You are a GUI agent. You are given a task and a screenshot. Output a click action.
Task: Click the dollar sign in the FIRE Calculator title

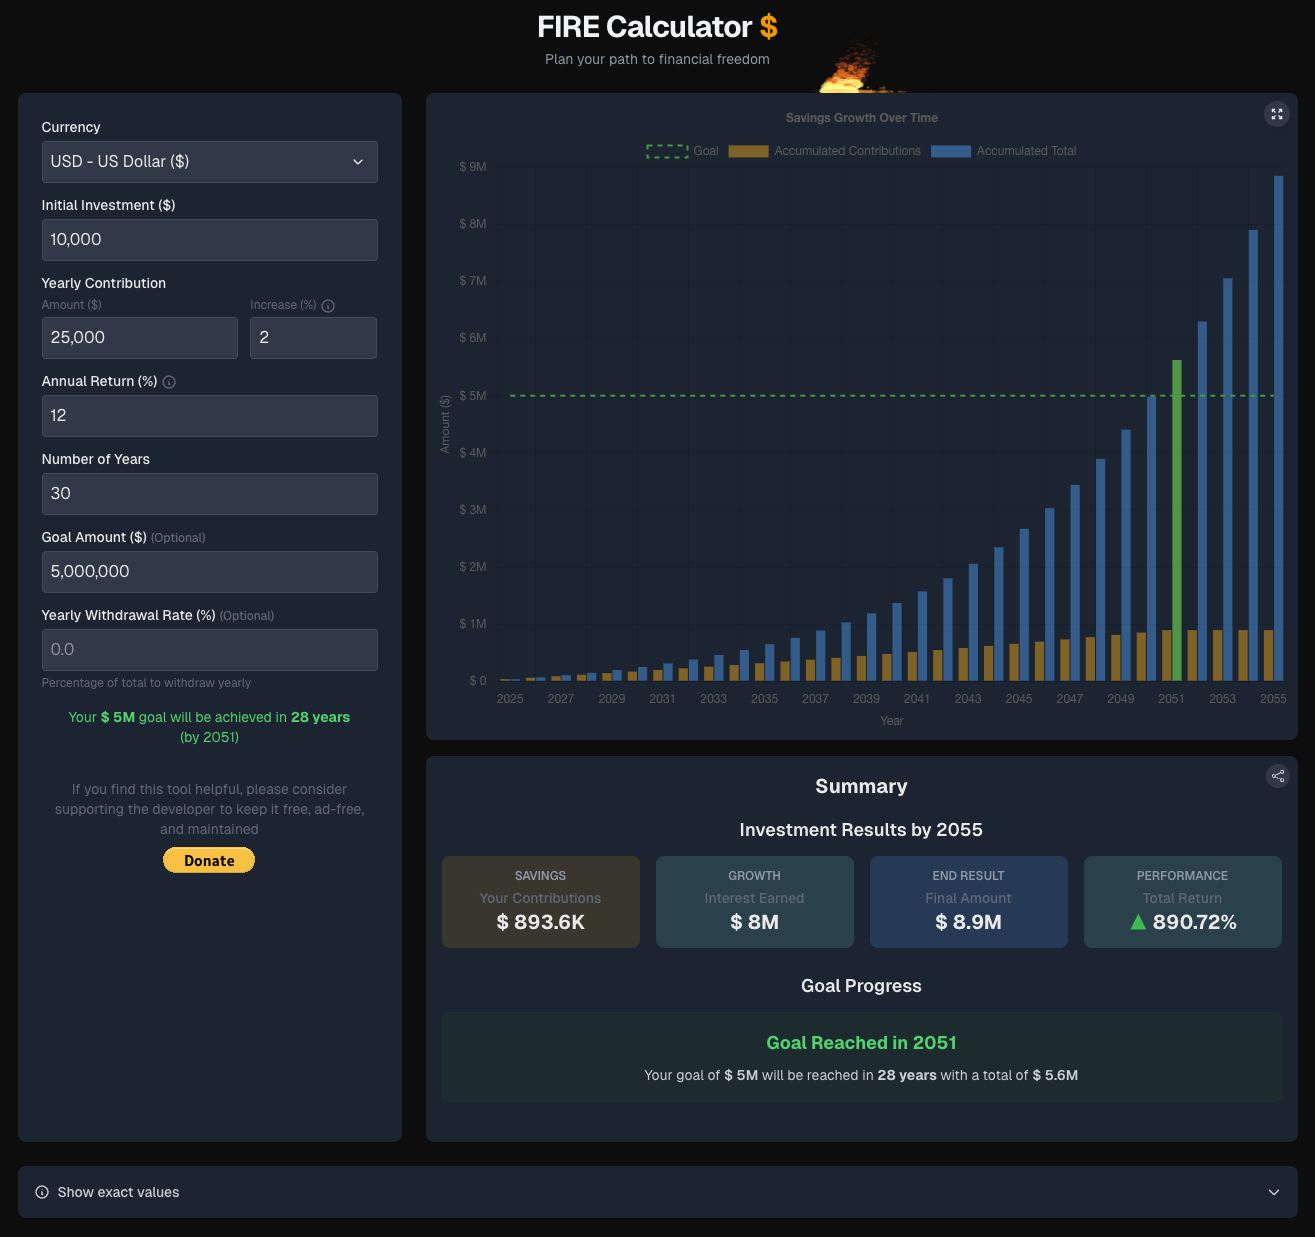[x=768, y=27]
